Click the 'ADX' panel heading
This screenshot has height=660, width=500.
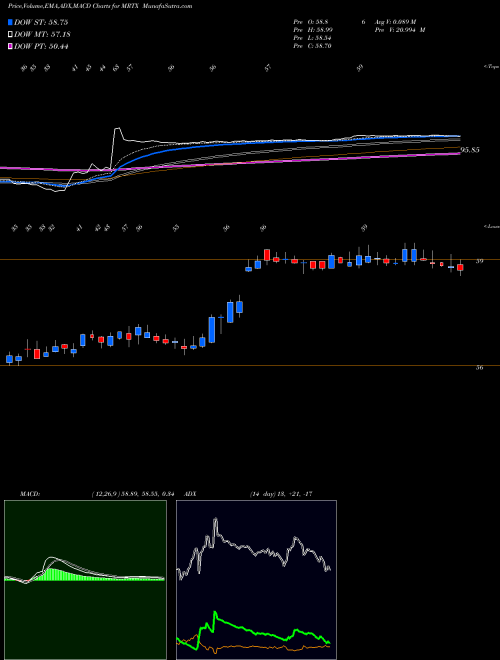coord(190,494)
